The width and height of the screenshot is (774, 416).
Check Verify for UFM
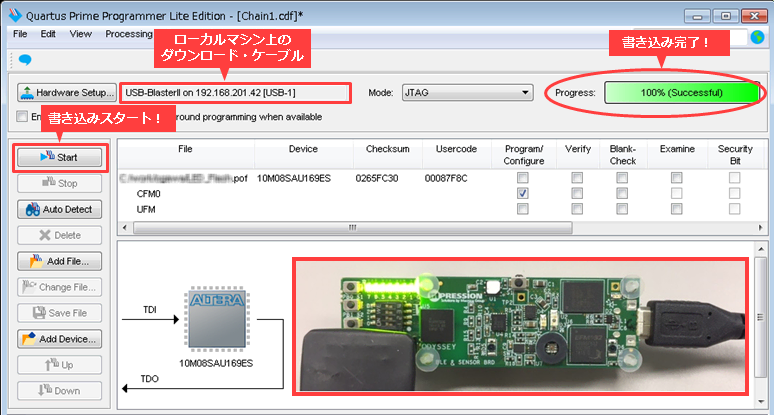click(x=577, y=209)
